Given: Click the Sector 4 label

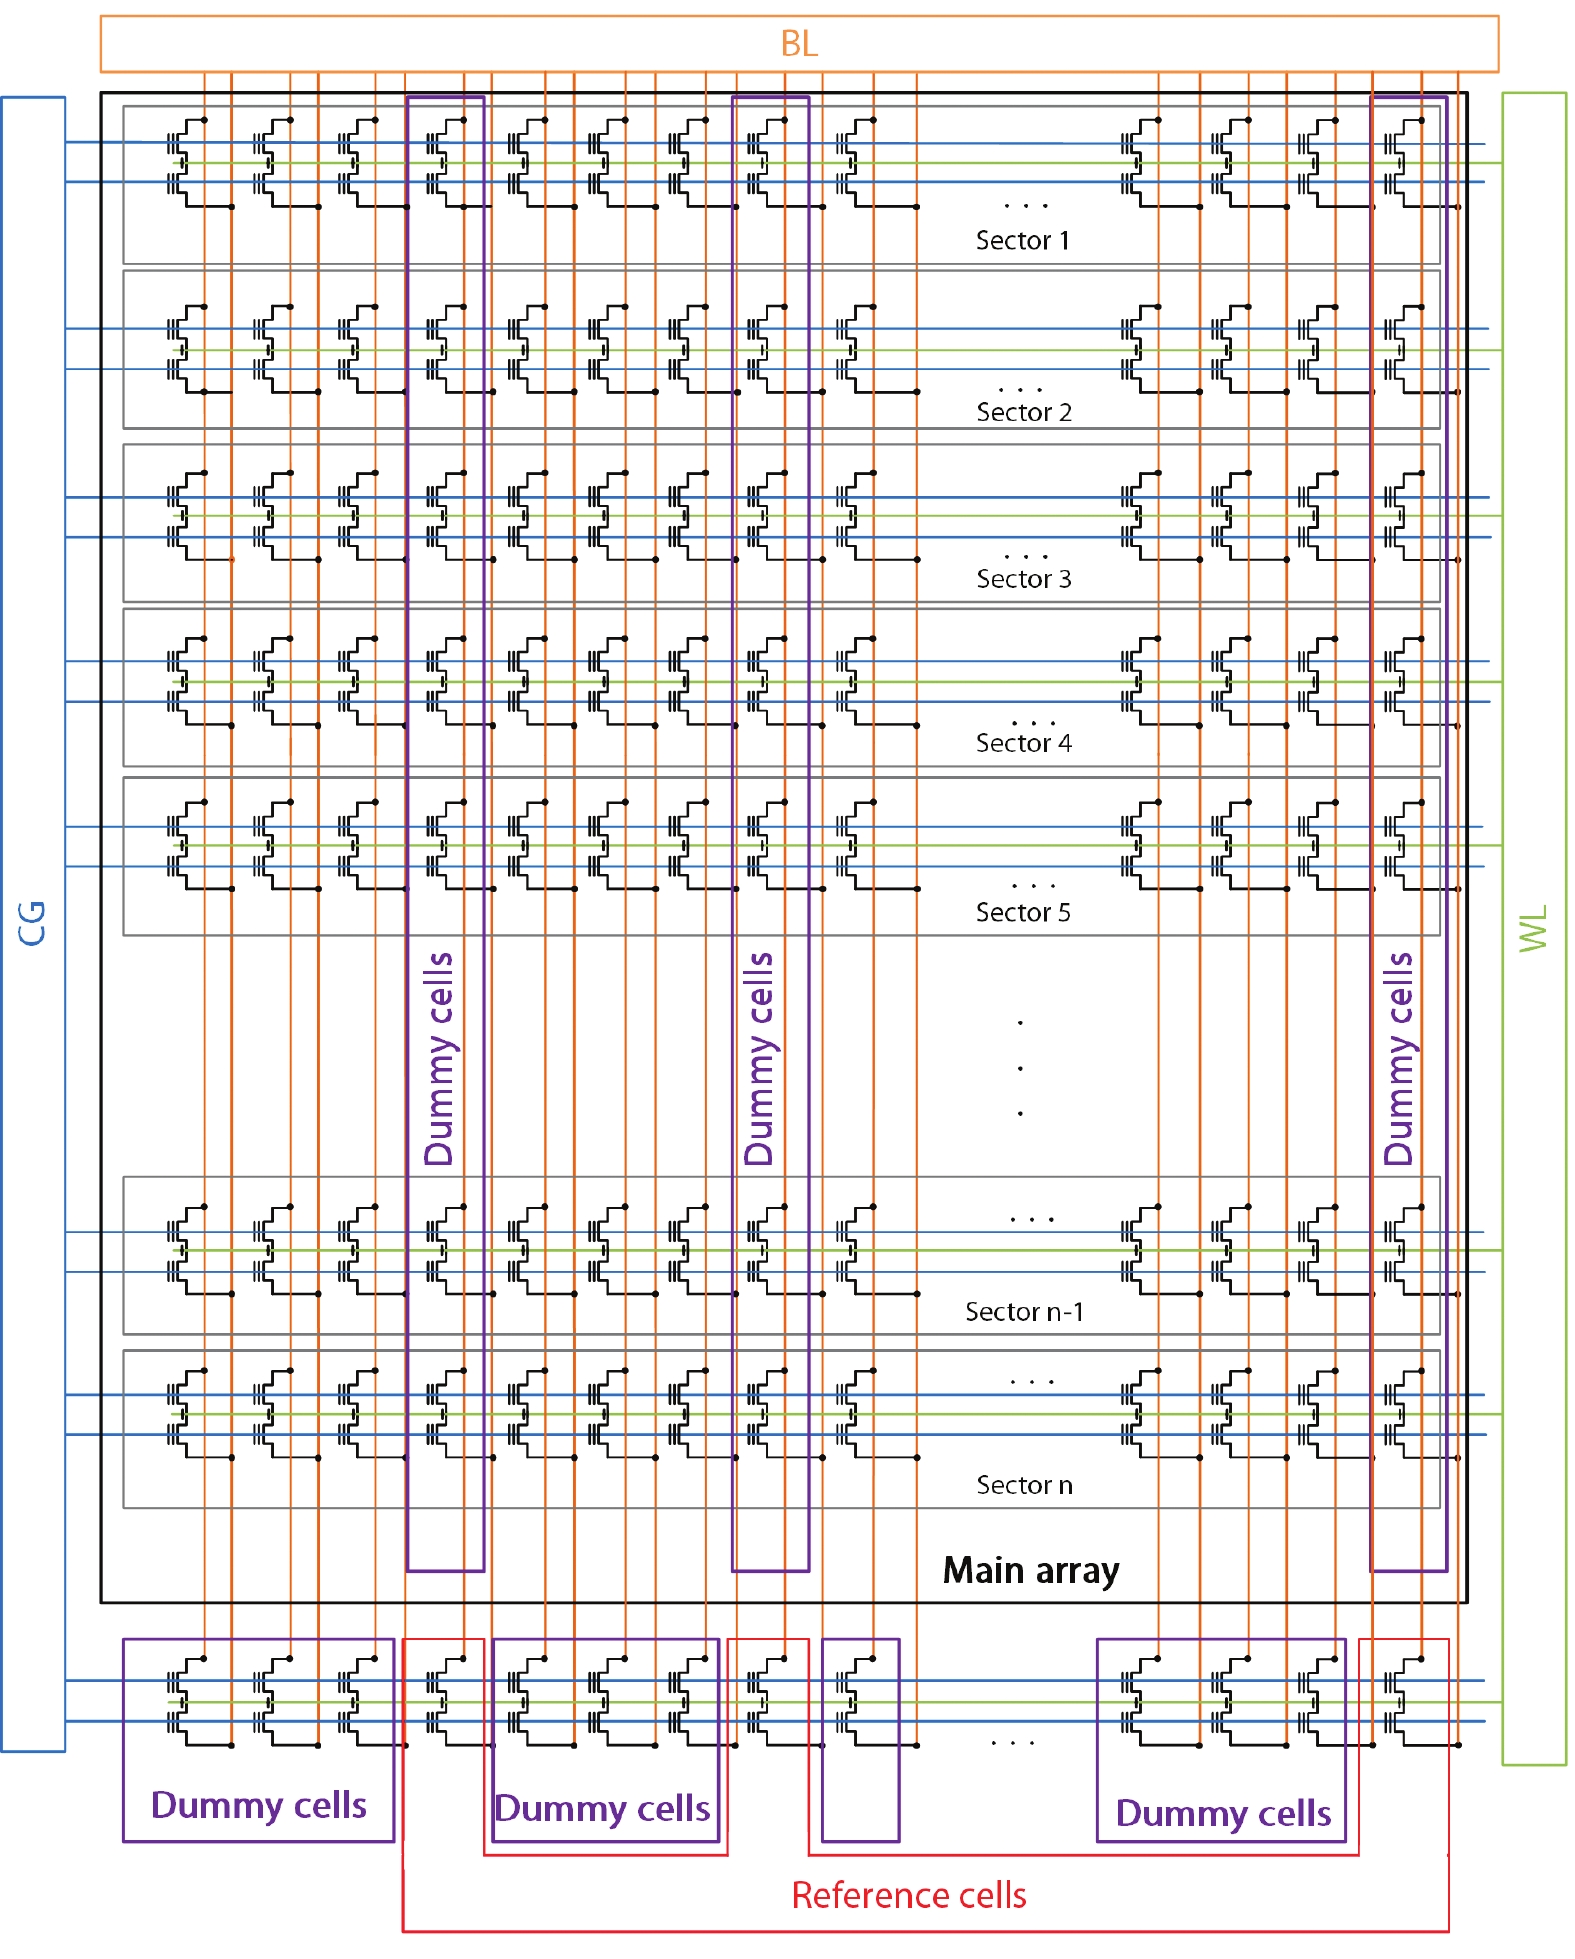Looking at the screenshot, I should coord(1023,743).
